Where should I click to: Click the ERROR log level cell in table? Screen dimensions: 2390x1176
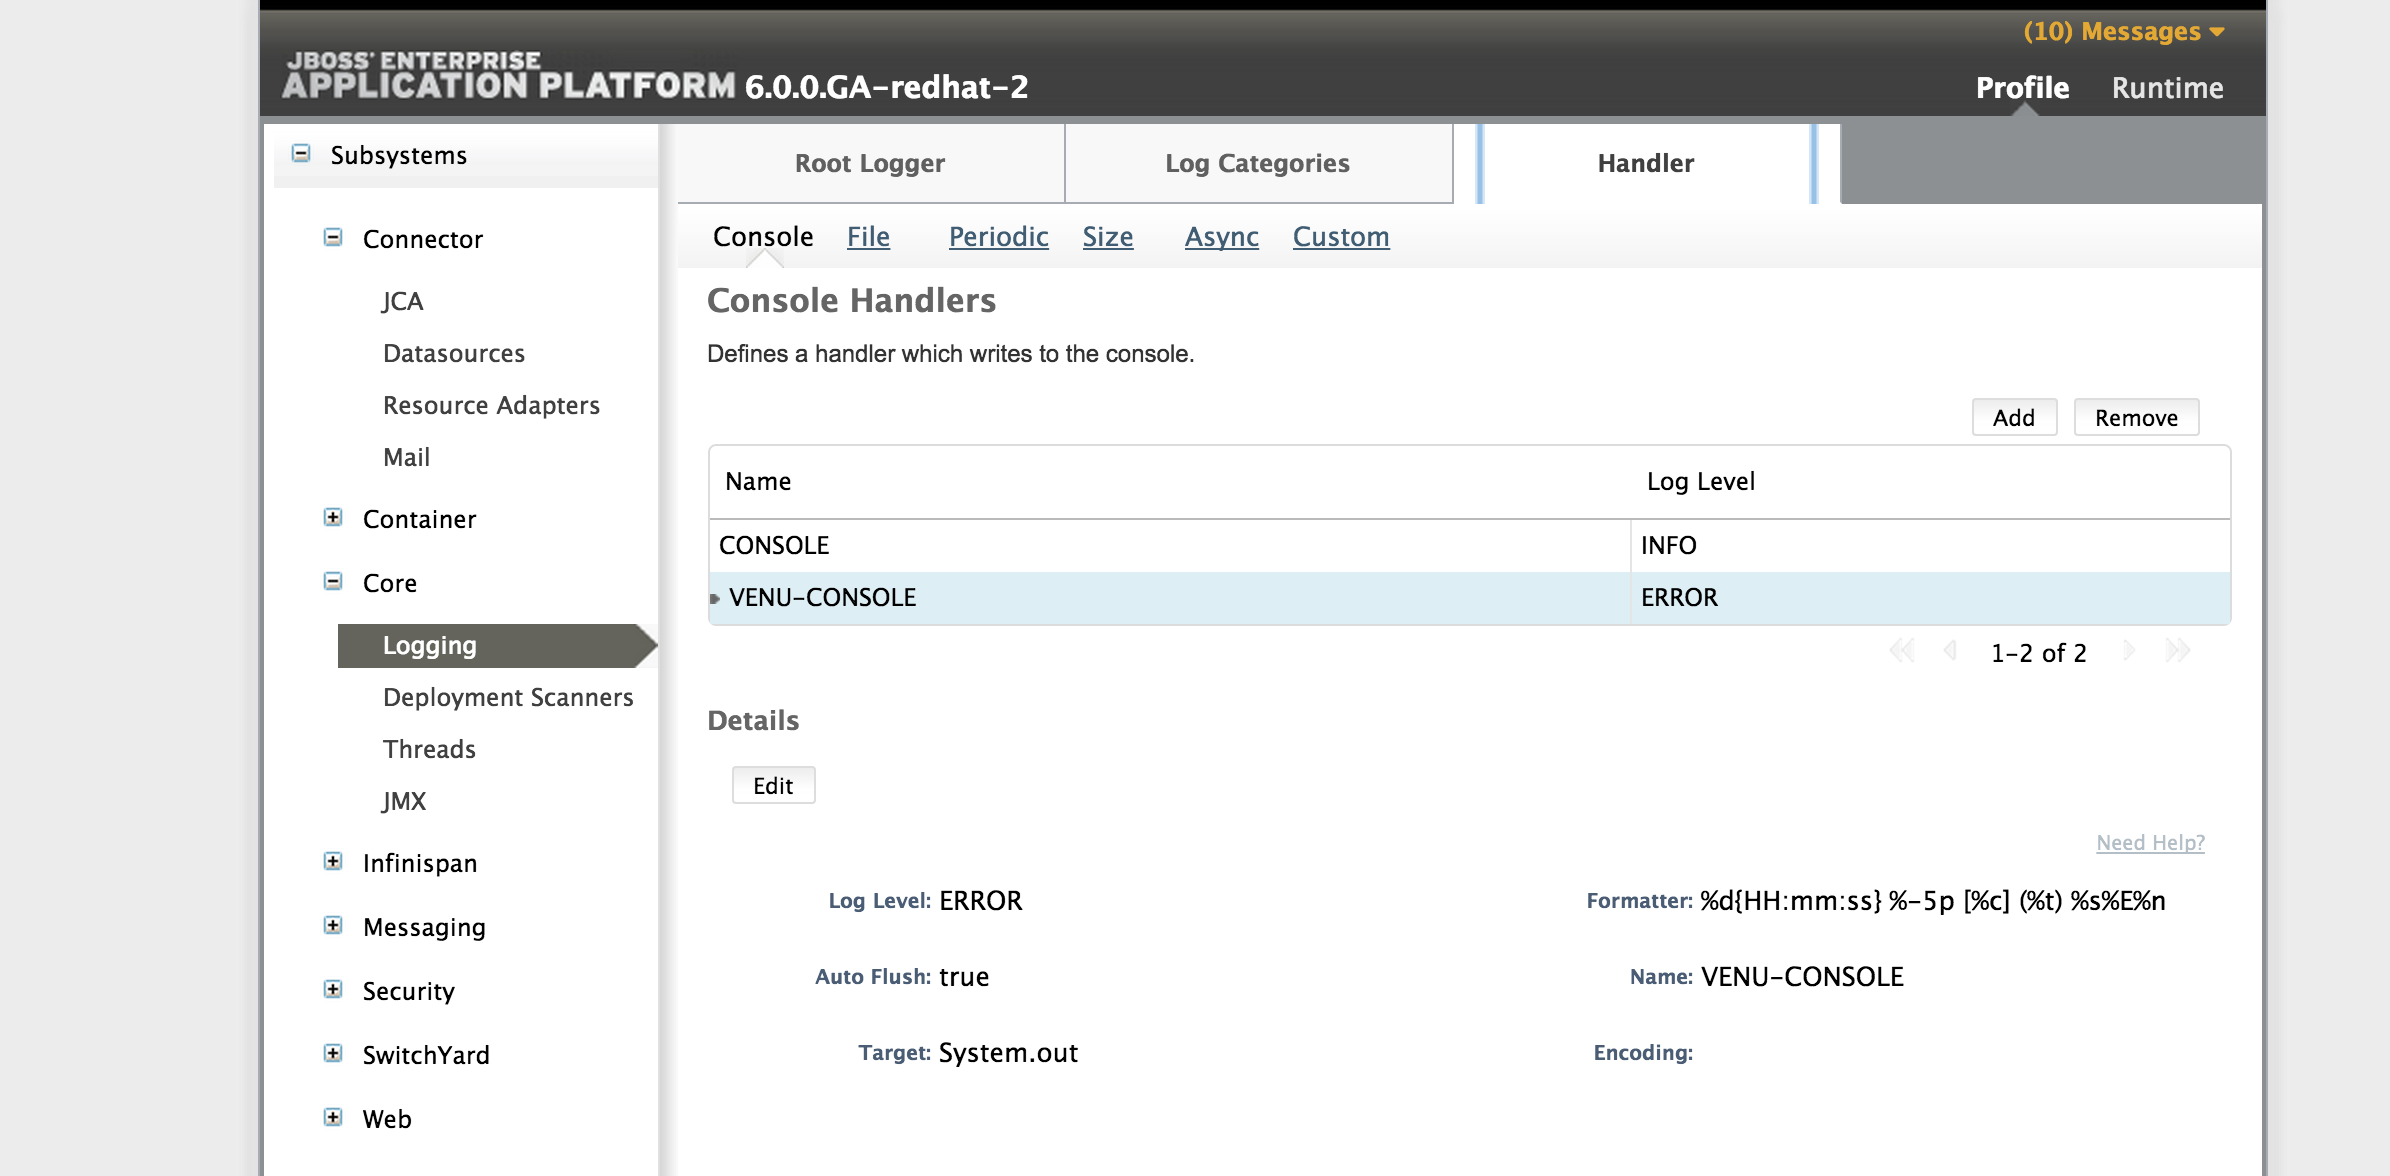click(x=1929, y=597)
